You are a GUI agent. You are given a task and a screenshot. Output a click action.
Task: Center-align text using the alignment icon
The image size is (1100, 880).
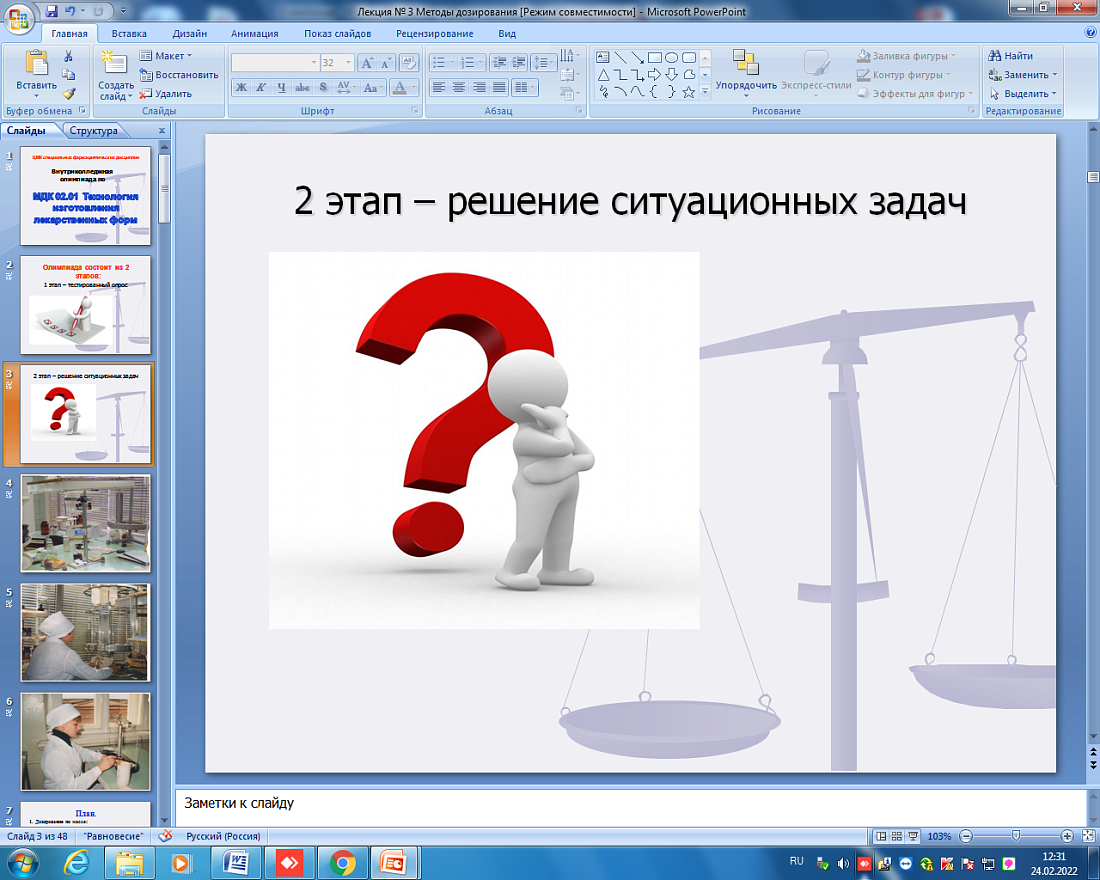point(457,87)
